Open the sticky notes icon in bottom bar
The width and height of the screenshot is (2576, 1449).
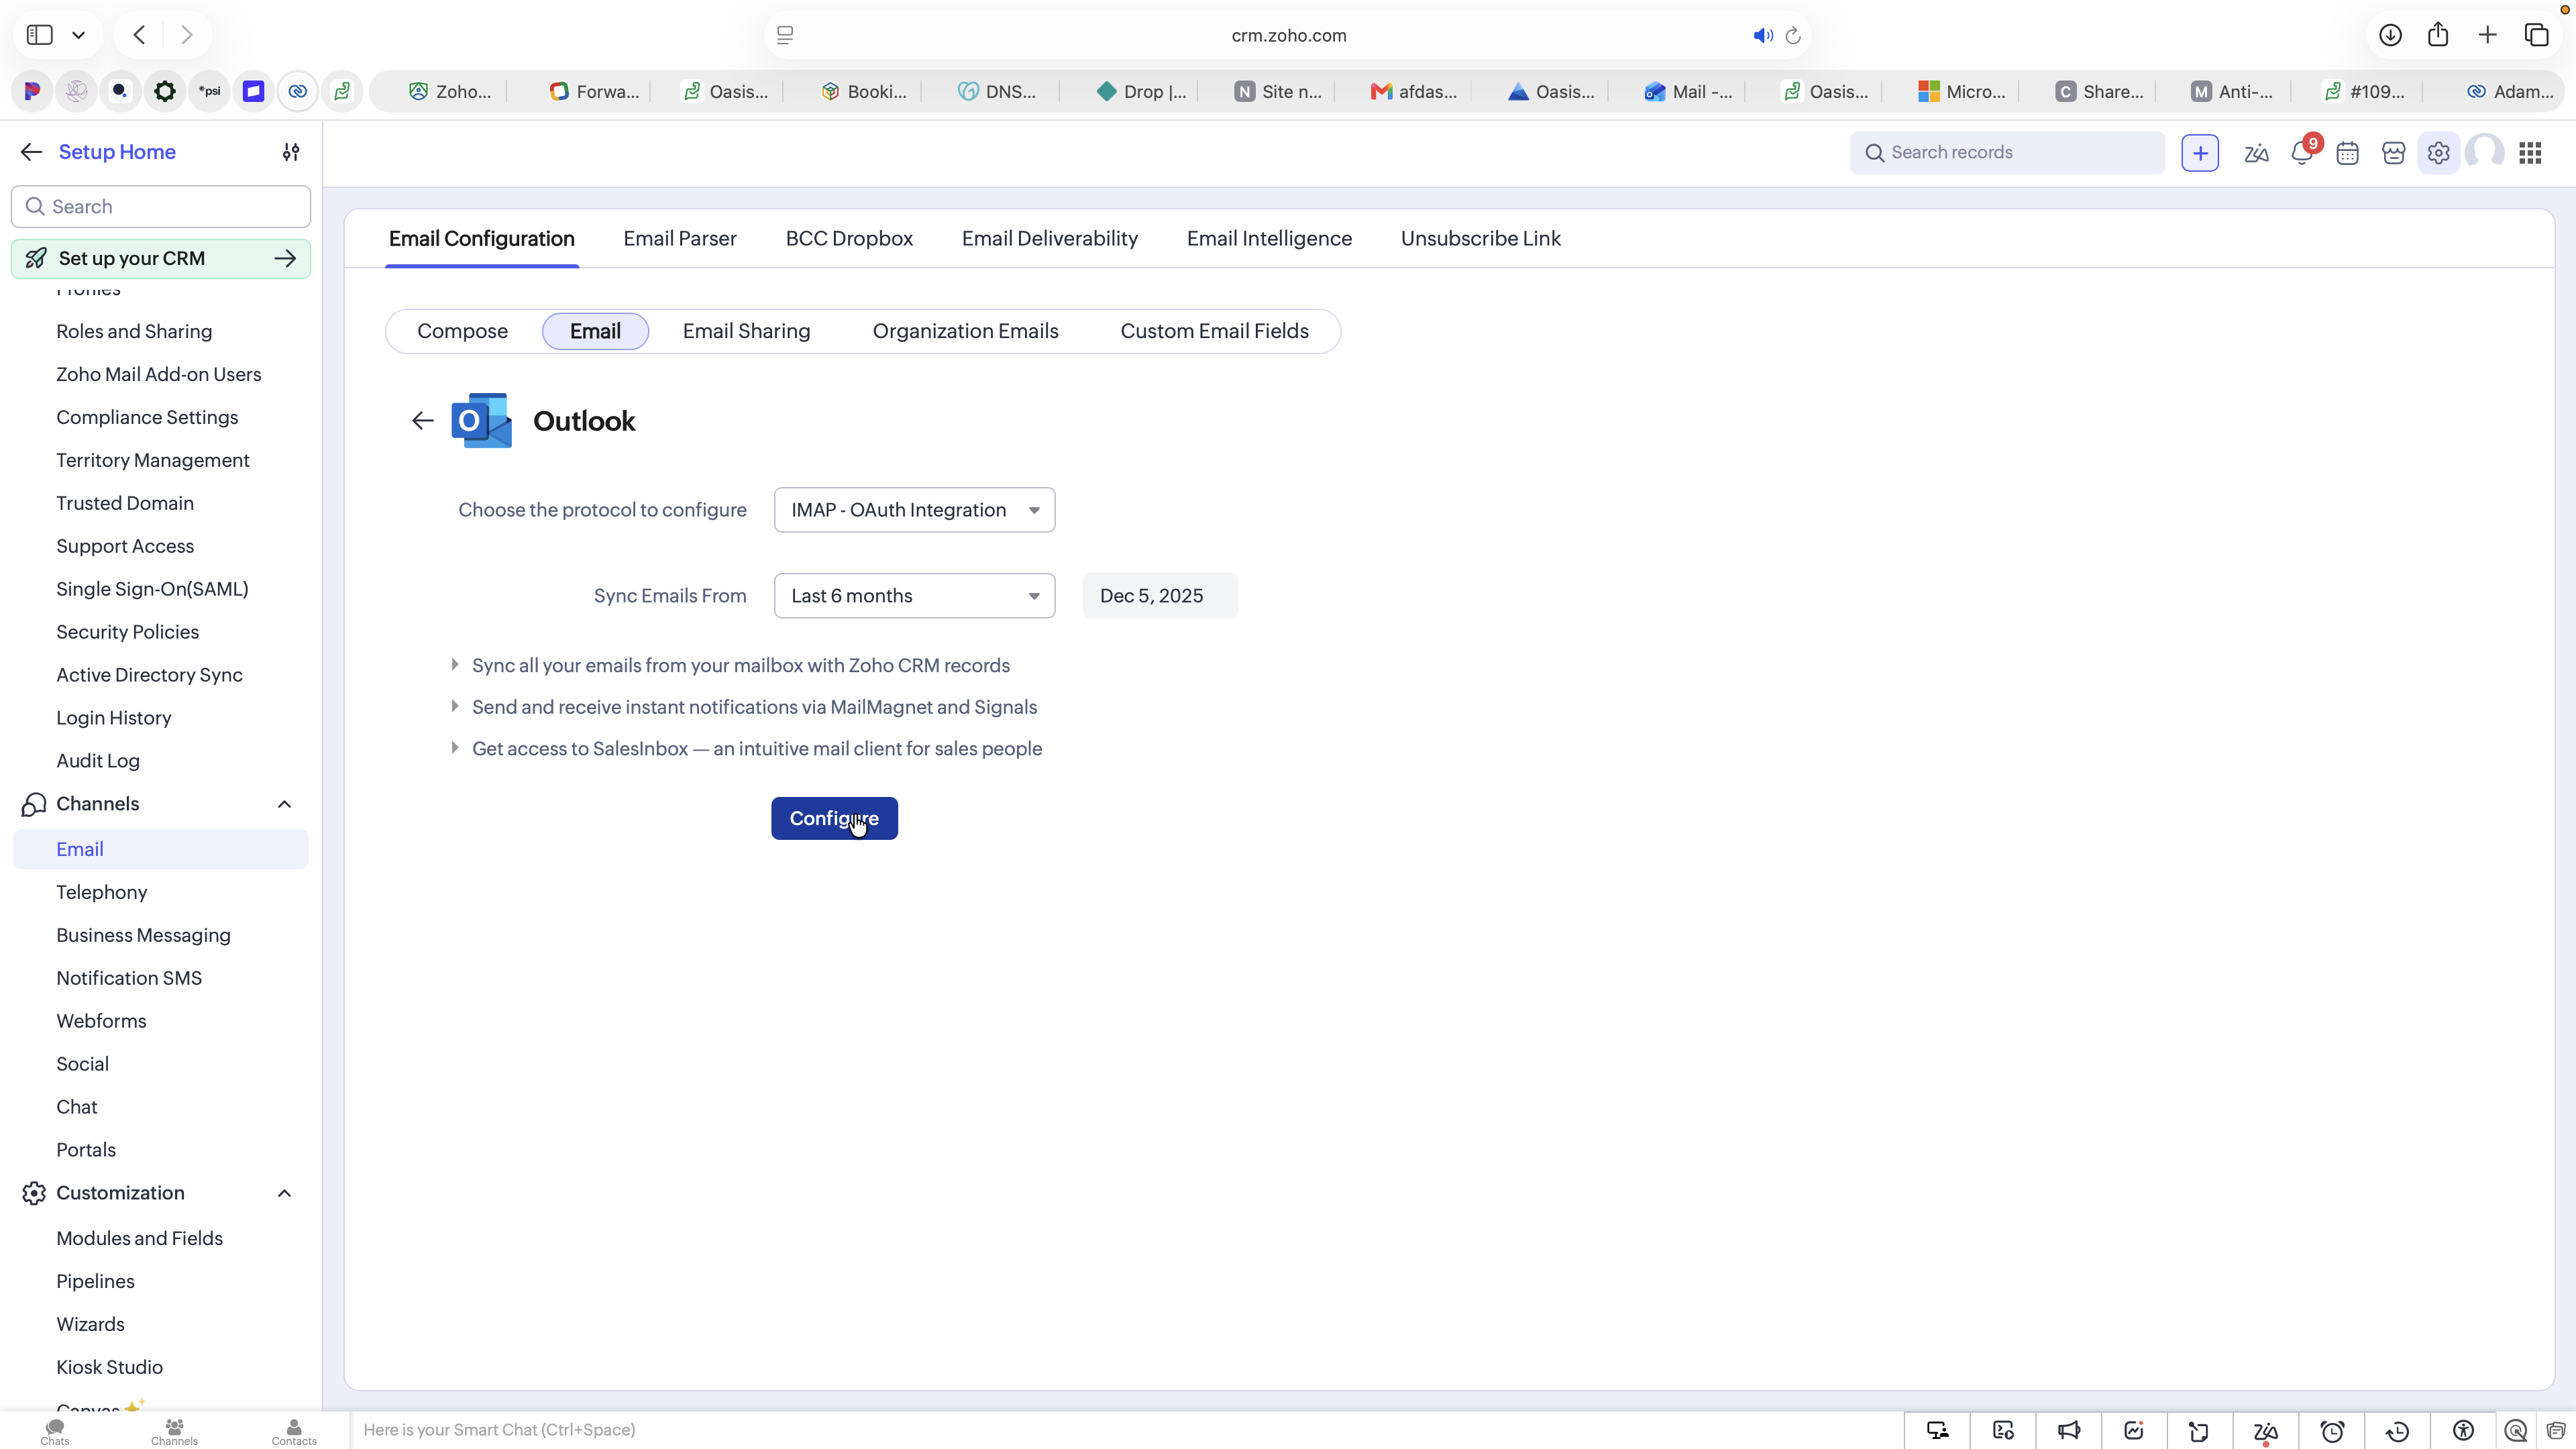[2198, 1431]
